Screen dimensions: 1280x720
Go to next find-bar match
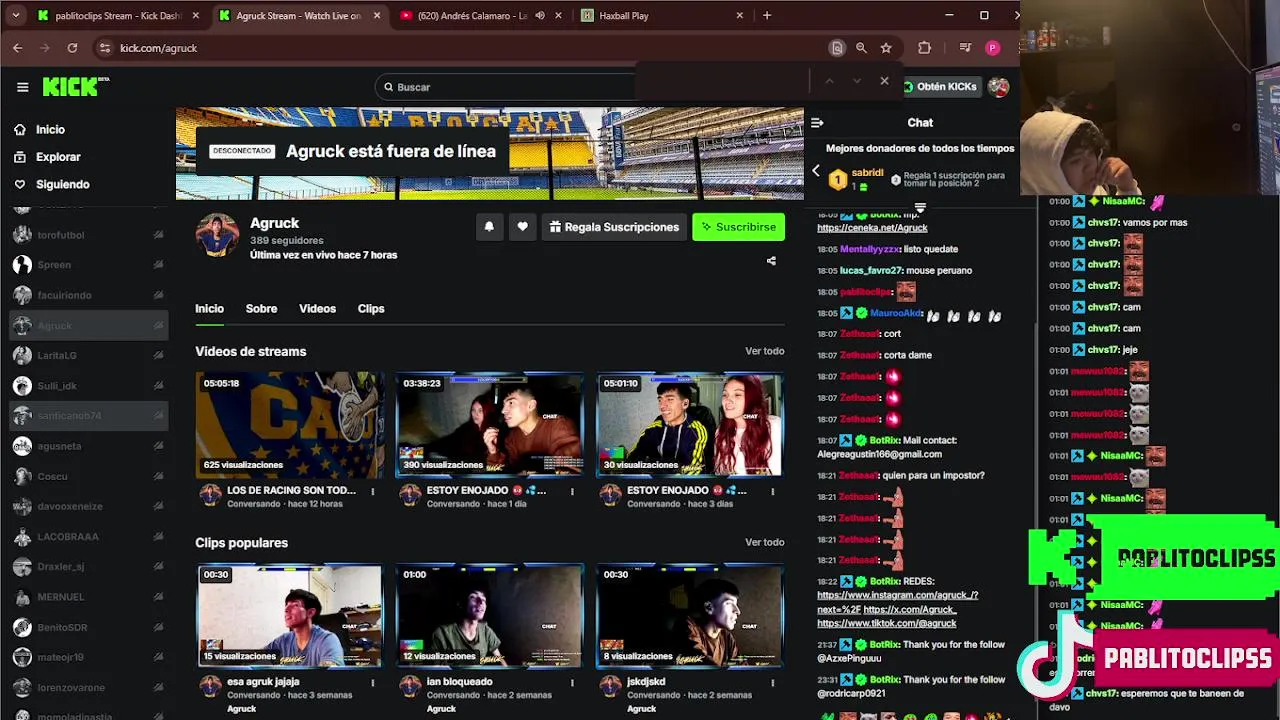[x=857, y=81]
